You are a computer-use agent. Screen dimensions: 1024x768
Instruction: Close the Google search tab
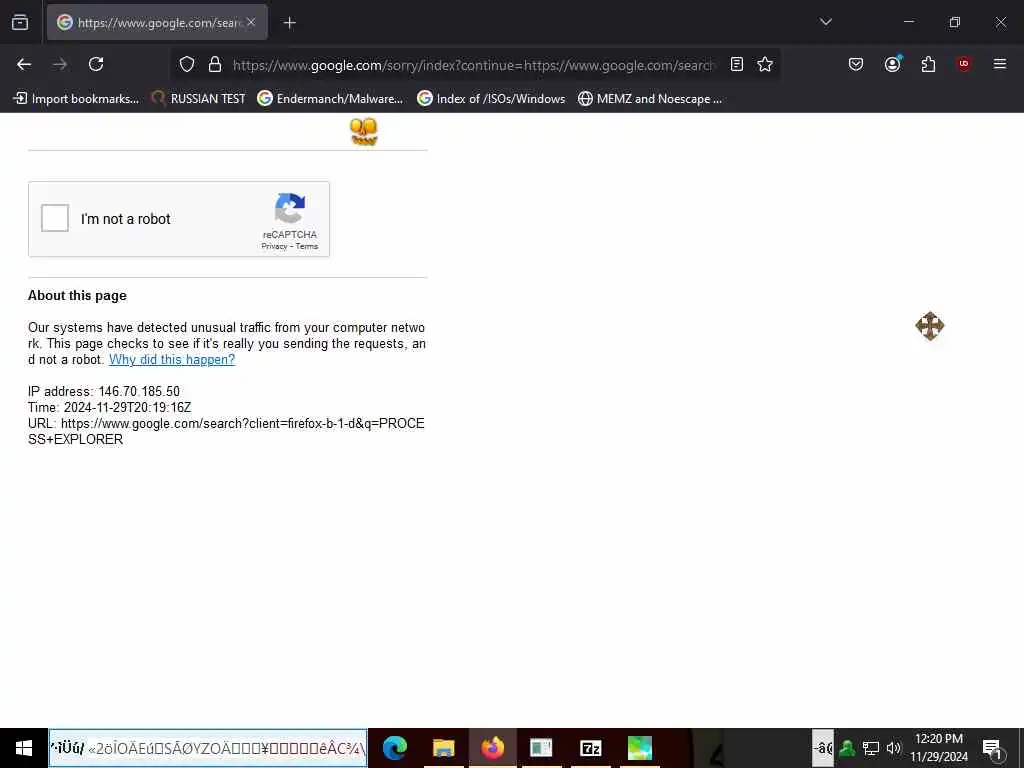251,22
